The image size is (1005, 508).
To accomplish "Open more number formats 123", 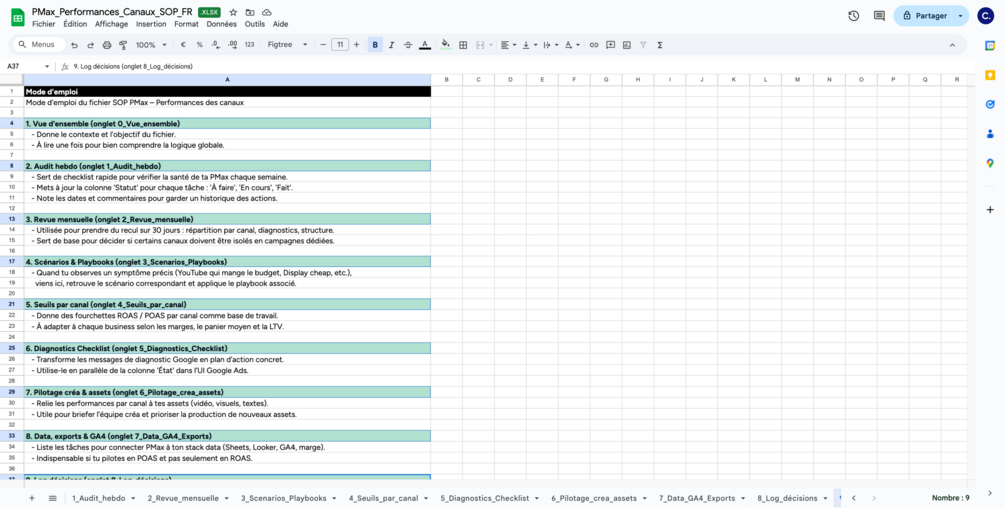I will click(249, 45).
